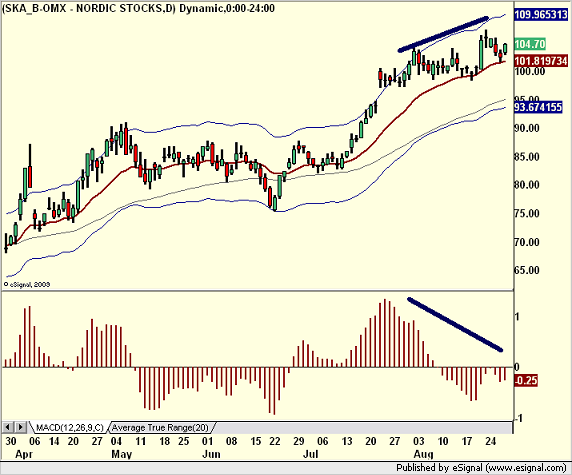
Task: Click the date label 22 under June
Action: tap(274, 441)
